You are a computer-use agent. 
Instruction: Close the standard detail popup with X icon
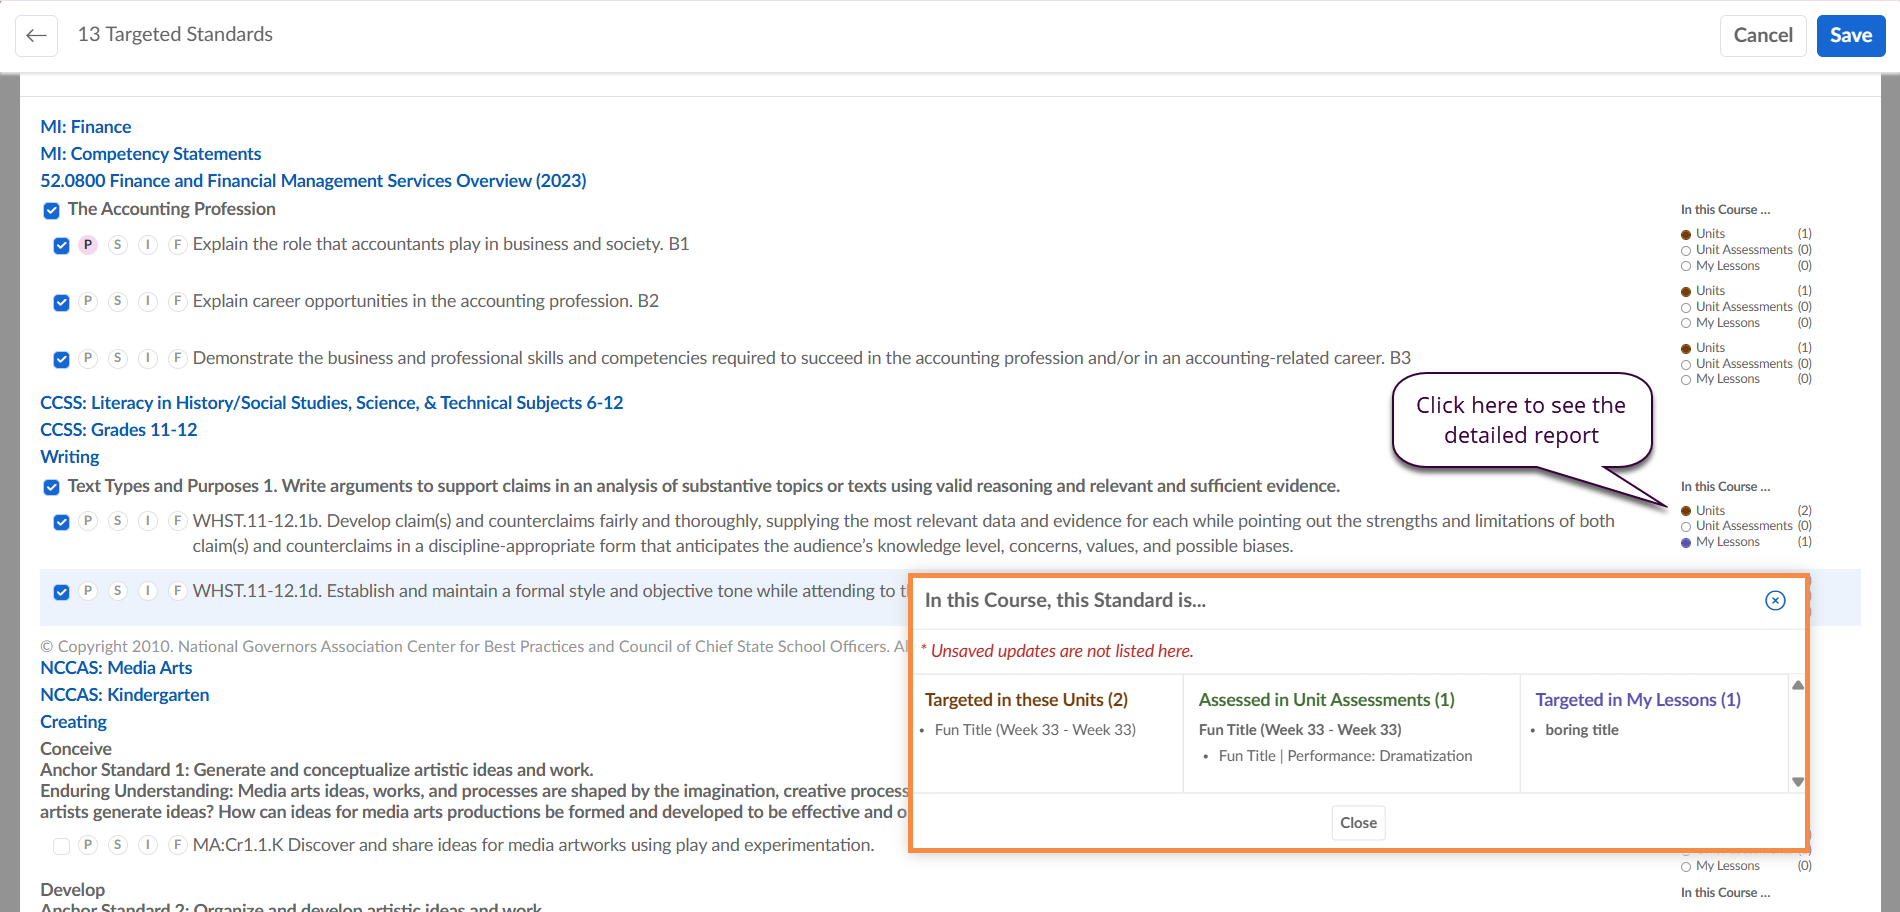1775,600
